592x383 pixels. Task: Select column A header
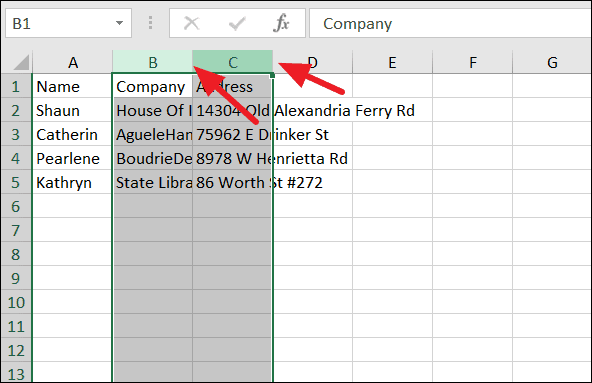point(72,62)
